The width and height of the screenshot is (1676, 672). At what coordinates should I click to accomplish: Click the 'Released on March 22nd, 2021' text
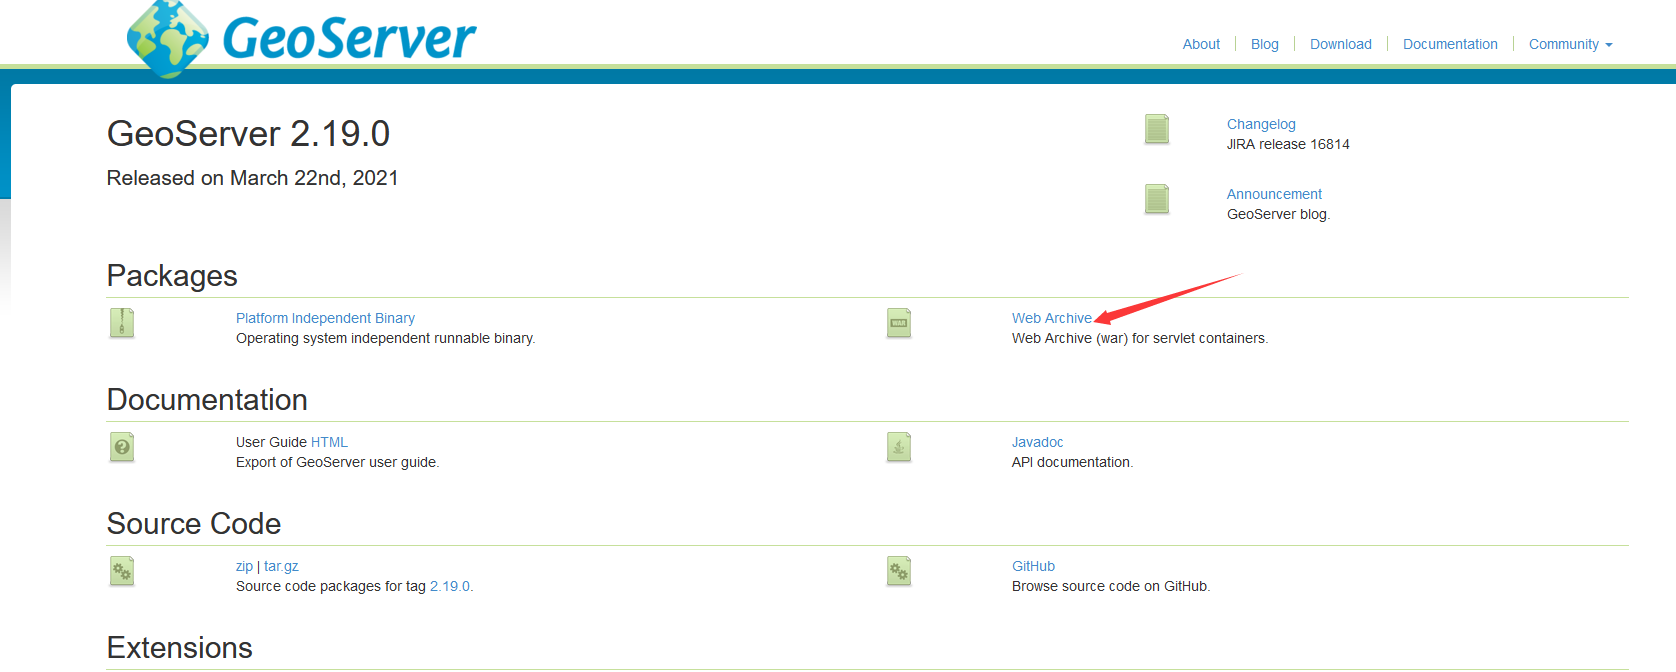[x=252, y=178]
